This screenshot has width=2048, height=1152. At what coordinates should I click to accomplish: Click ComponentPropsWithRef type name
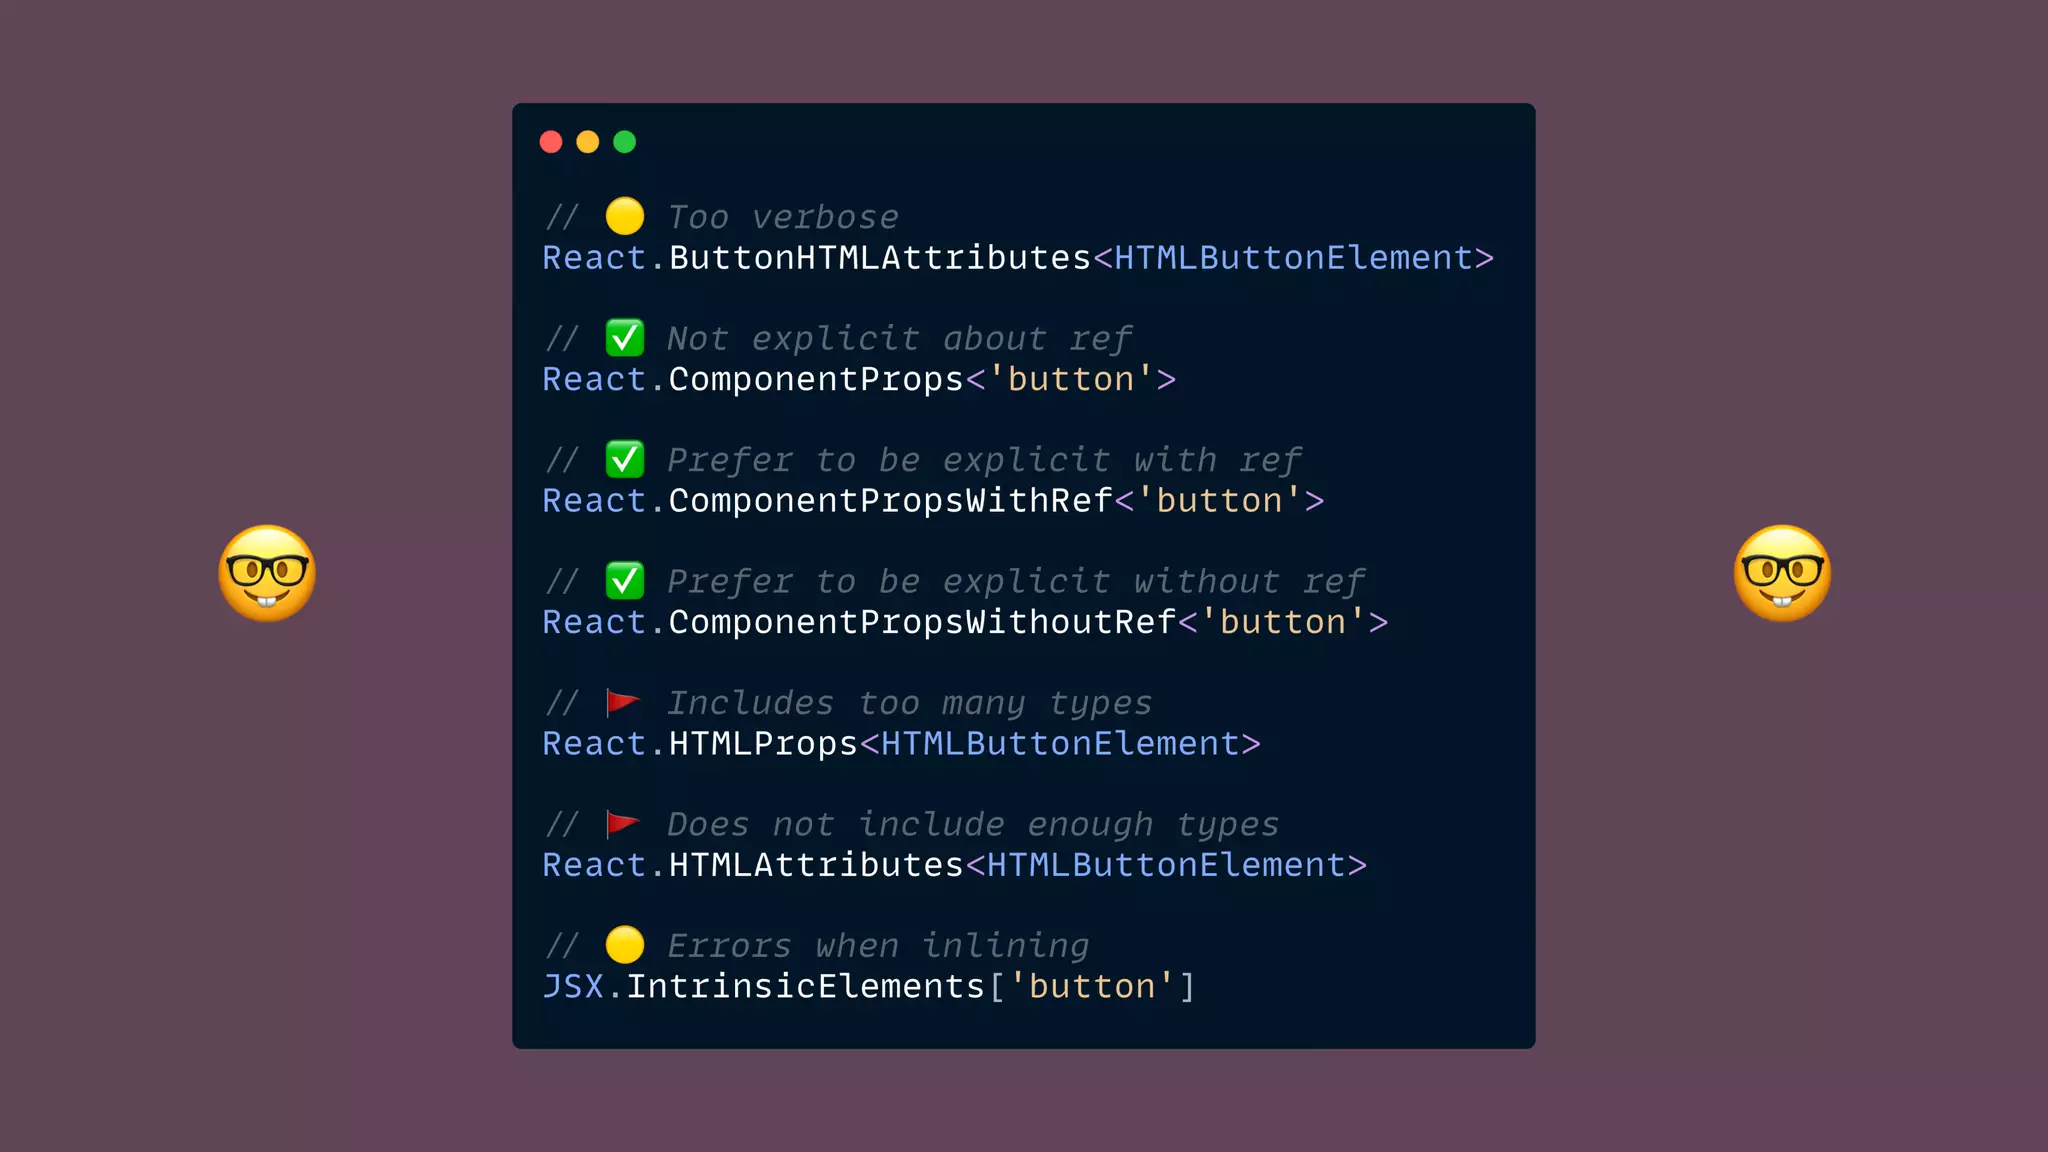890,501
